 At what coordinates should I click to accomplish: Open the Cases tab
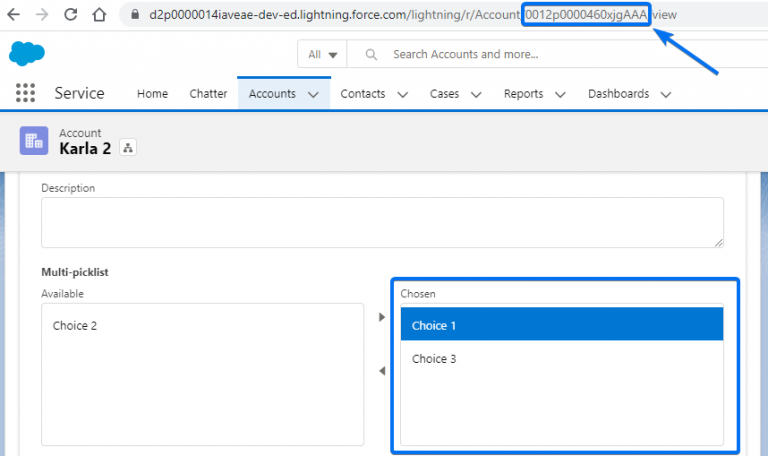coord(444,94)
